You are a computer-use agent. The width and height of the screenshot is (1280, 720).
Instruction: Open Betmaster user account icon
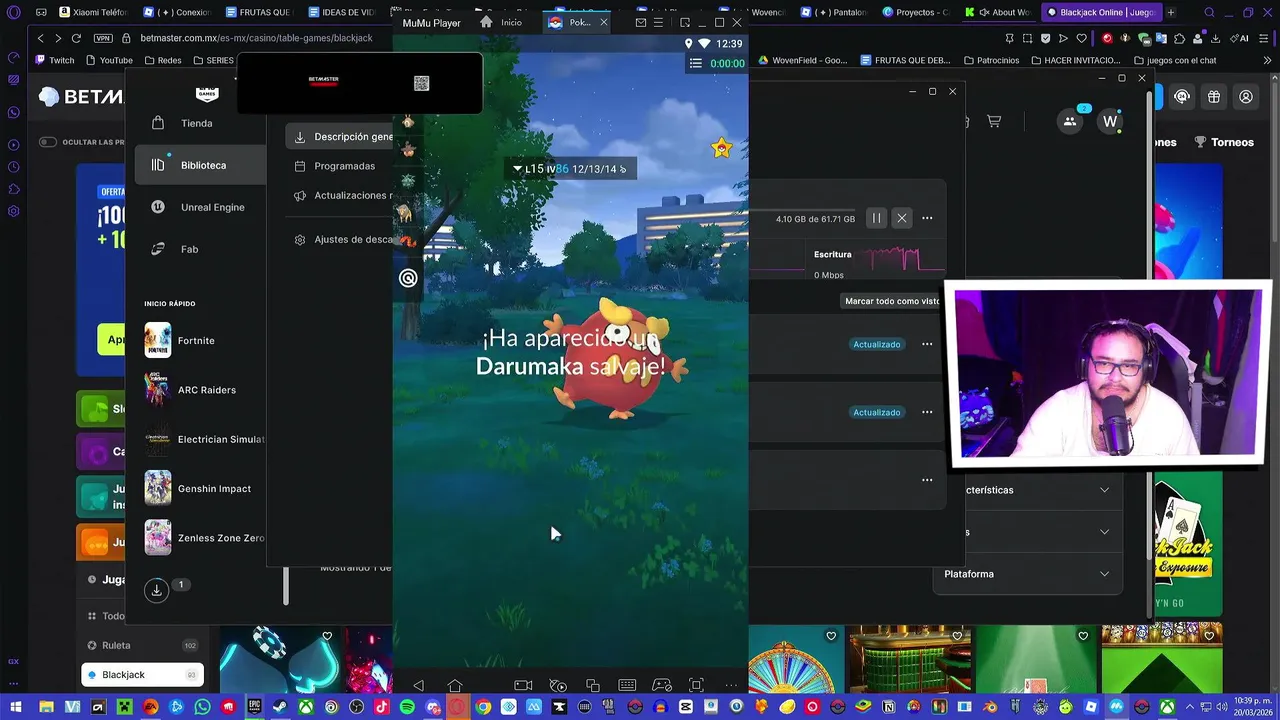pyautogui.click(x=1246, y=97)
